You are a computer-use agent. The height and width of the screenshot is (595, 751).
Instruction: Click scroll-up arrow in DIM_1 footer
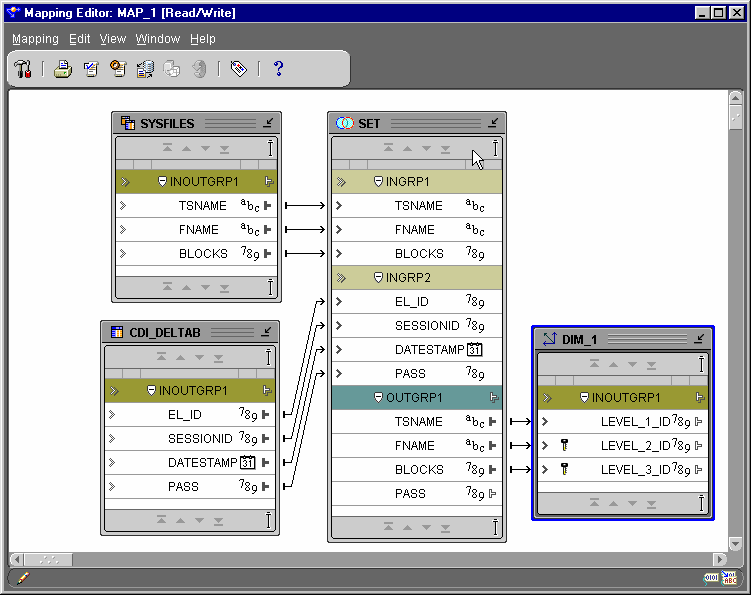point(613,503)
